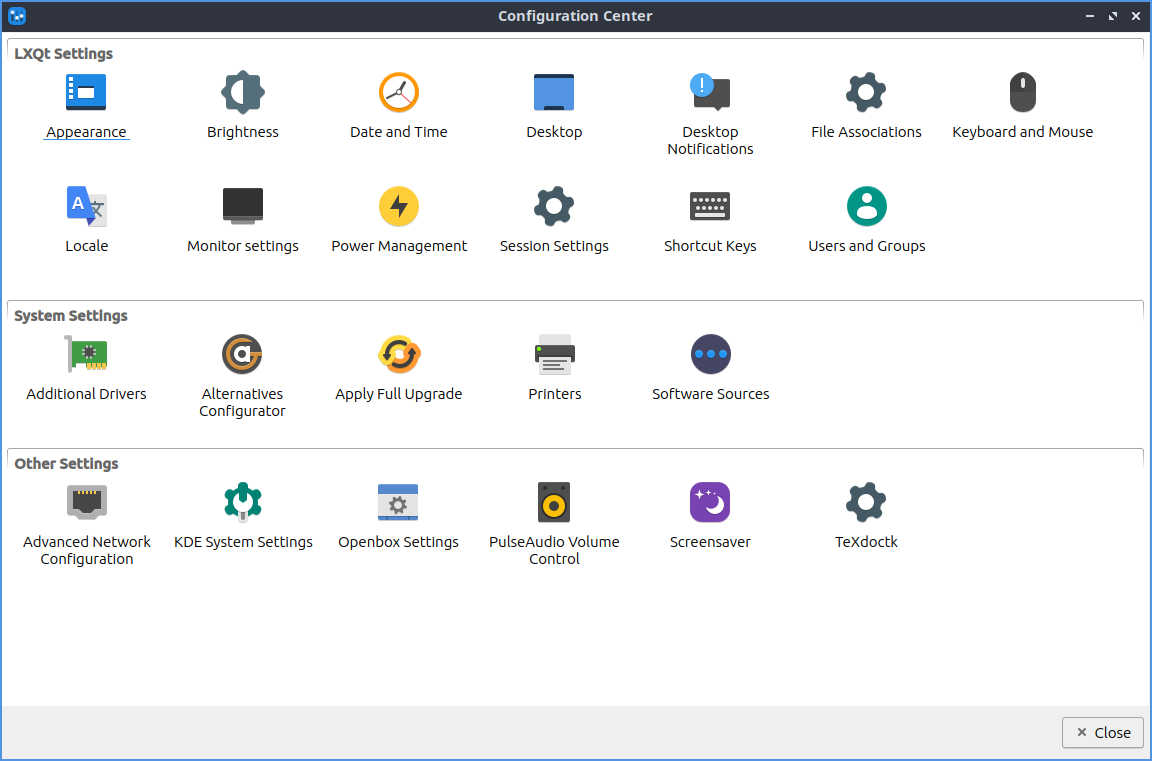Launch Additional Drivers tool

point(86,355)
